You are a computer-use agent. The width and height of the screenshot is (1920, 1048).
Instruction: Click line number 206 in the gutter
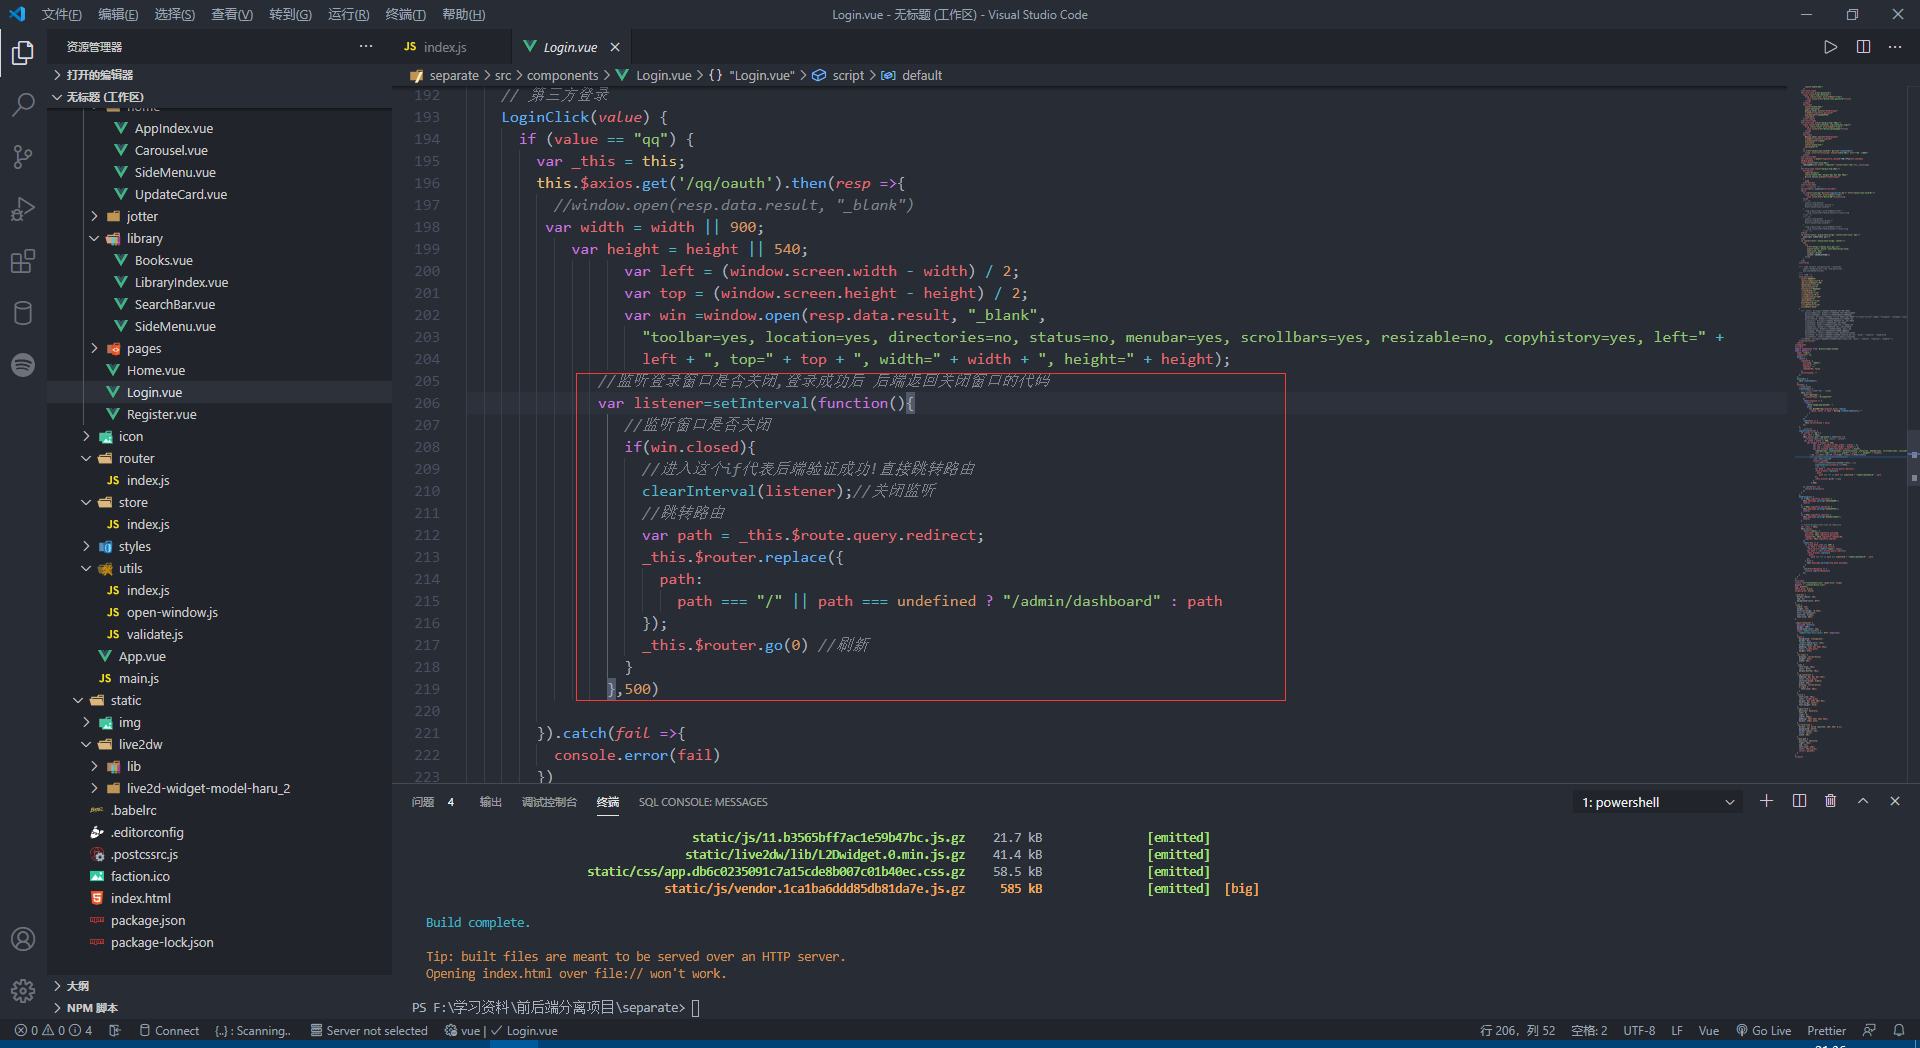[427, 403]
